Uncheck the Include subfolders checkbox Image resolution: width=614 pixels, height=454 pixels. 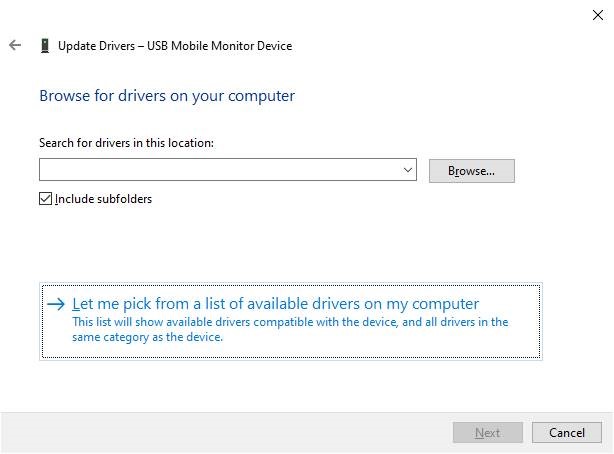[45, 199]
